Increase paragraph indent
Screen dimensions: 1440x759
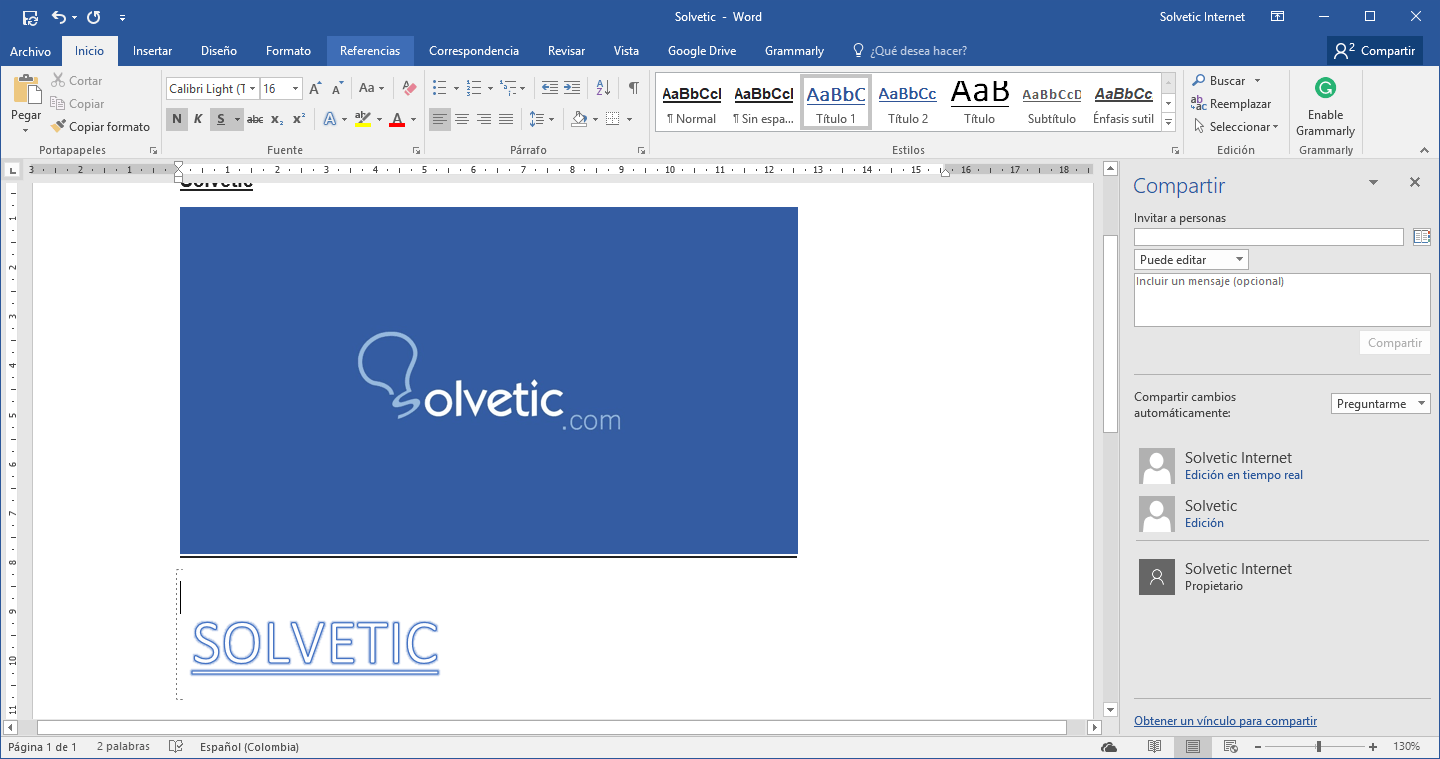pyautogui.click(x=572, y=88)
